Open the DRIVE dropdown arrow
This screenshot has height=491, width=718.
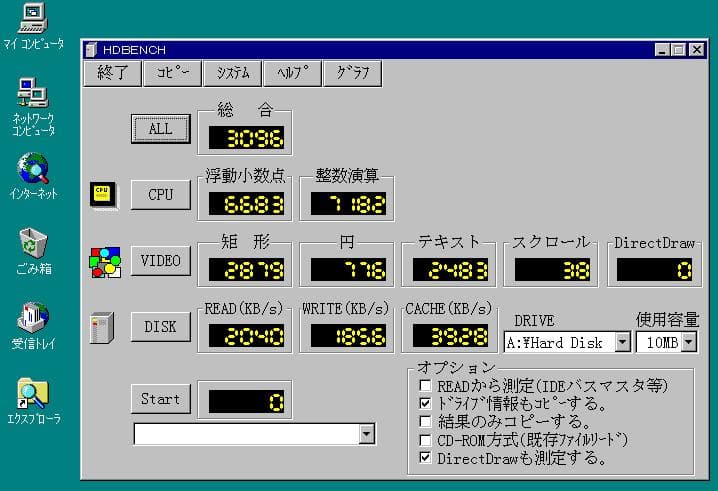622,342
